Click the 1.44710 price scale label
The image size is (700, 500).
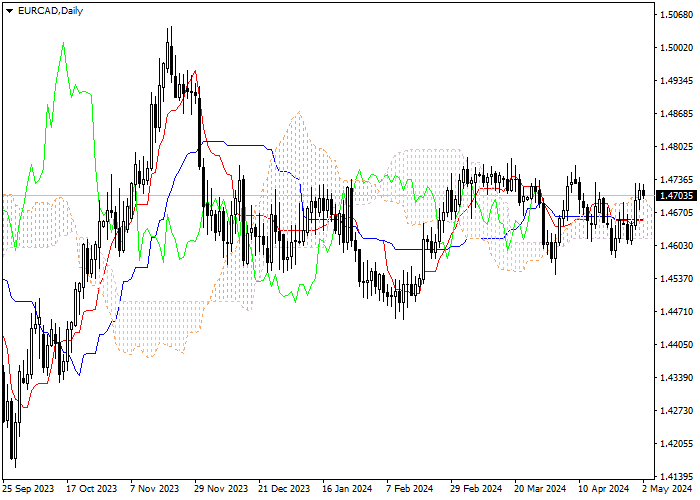(x=676, y=312)
